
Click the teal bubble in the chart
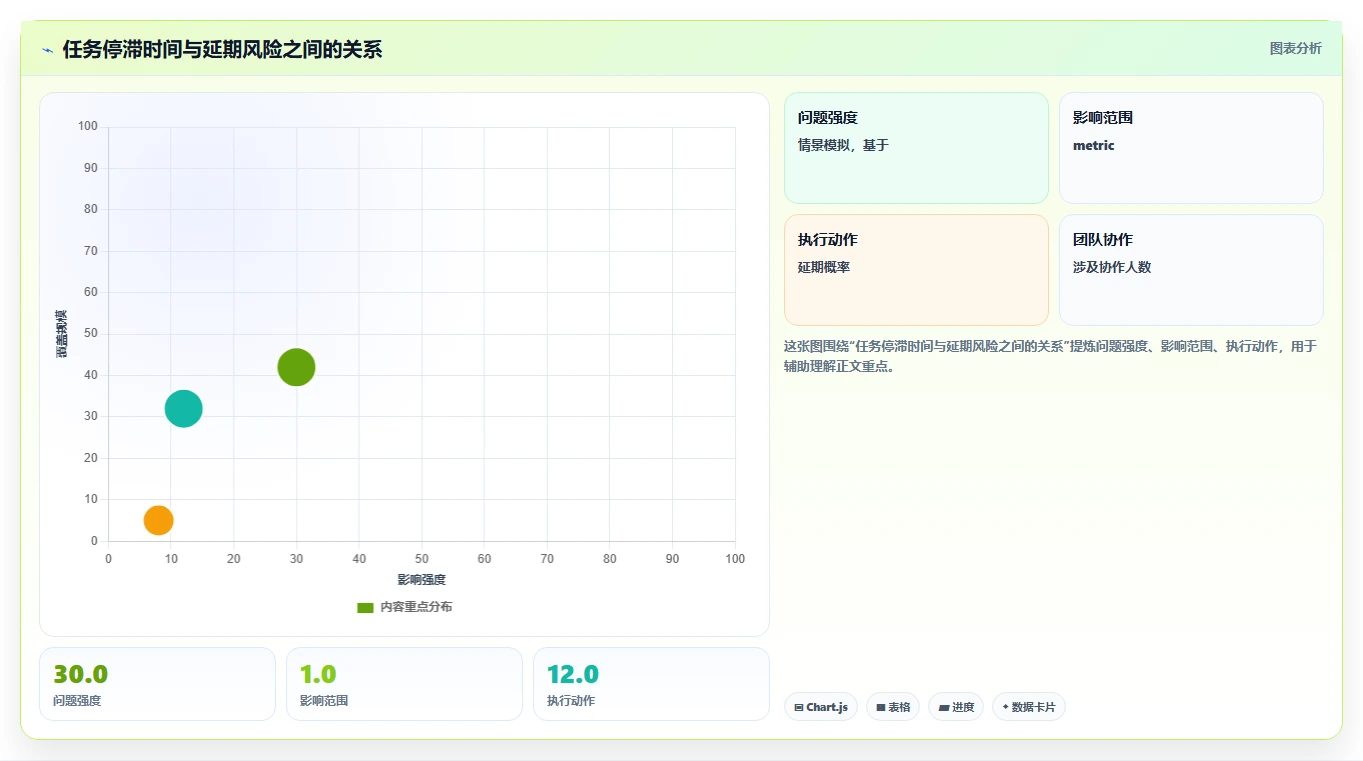(x=183, y=408)
